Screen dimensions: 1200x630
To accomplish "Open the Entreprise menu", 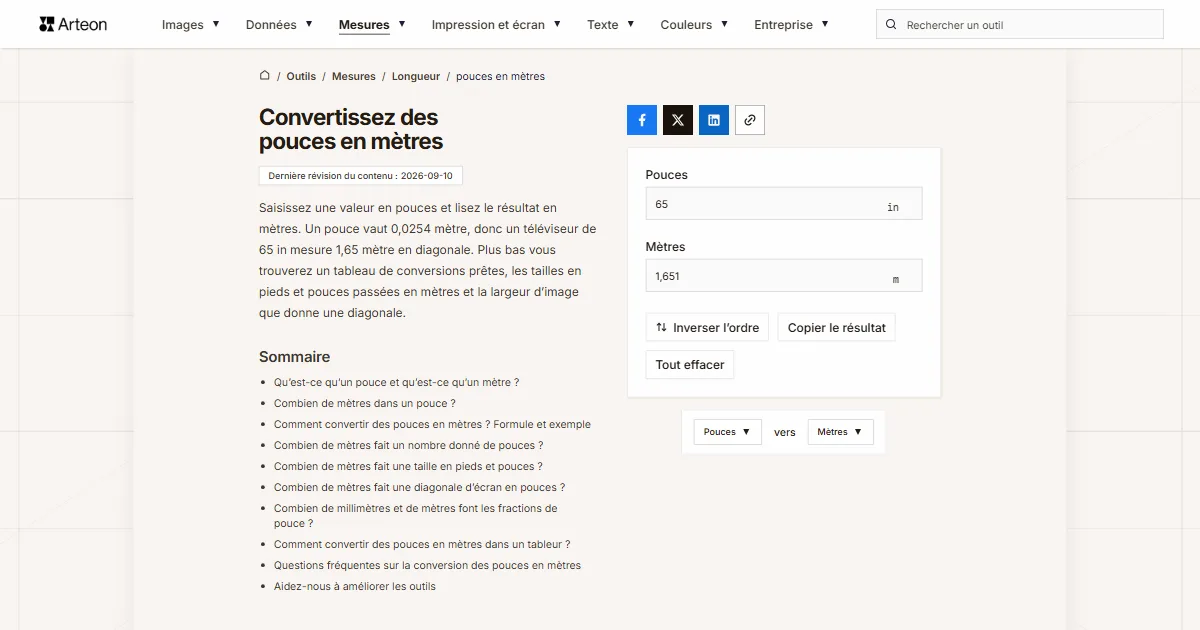I will tap(791, 25).
